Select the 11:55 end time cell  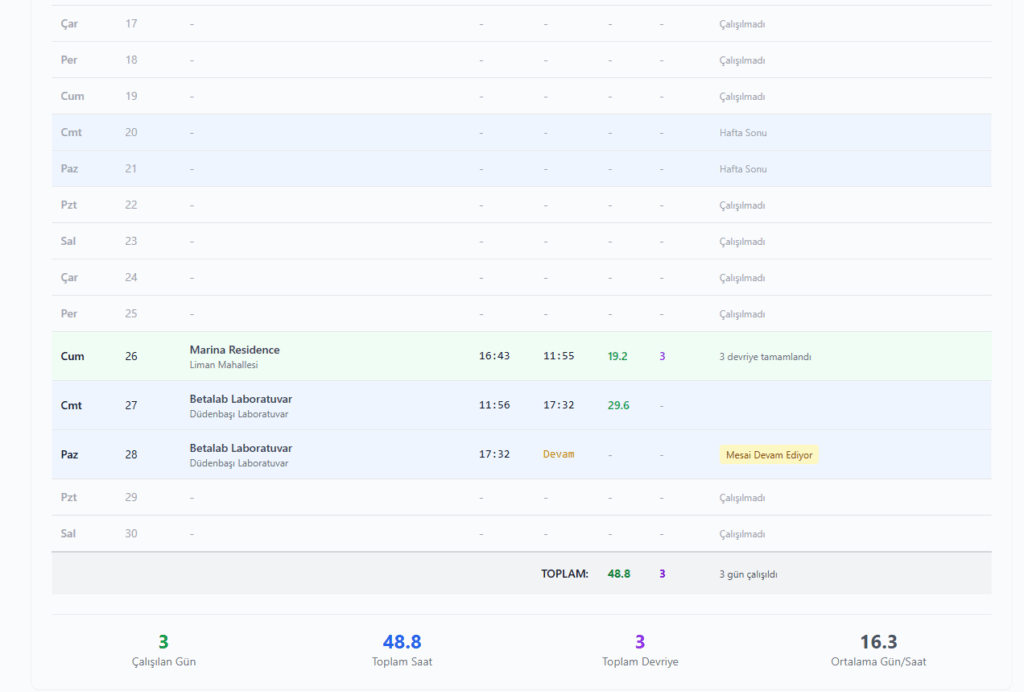(558, 356)
